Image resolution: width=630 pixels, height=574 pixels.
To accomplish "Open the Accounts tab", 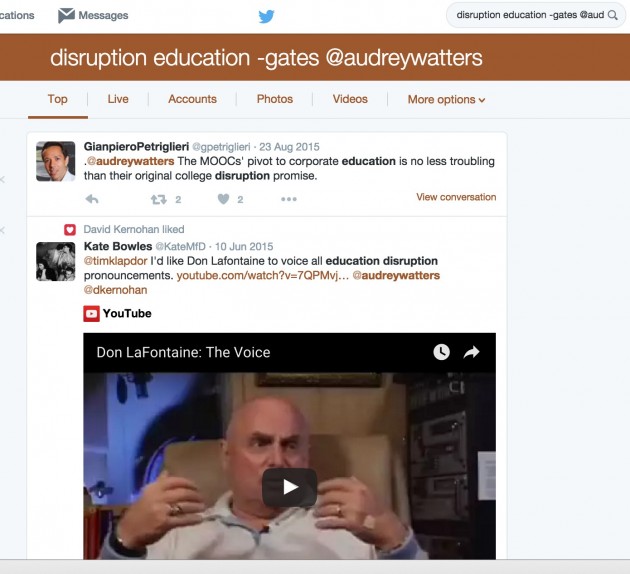I will [x=192, y=99].
